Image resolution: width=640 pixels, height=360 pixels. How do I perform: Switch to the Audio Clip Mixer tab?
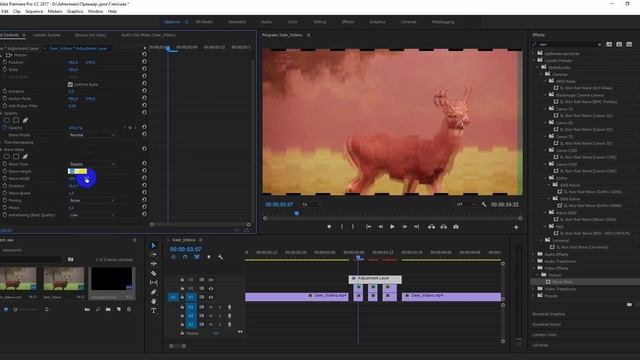coord(148,35)
